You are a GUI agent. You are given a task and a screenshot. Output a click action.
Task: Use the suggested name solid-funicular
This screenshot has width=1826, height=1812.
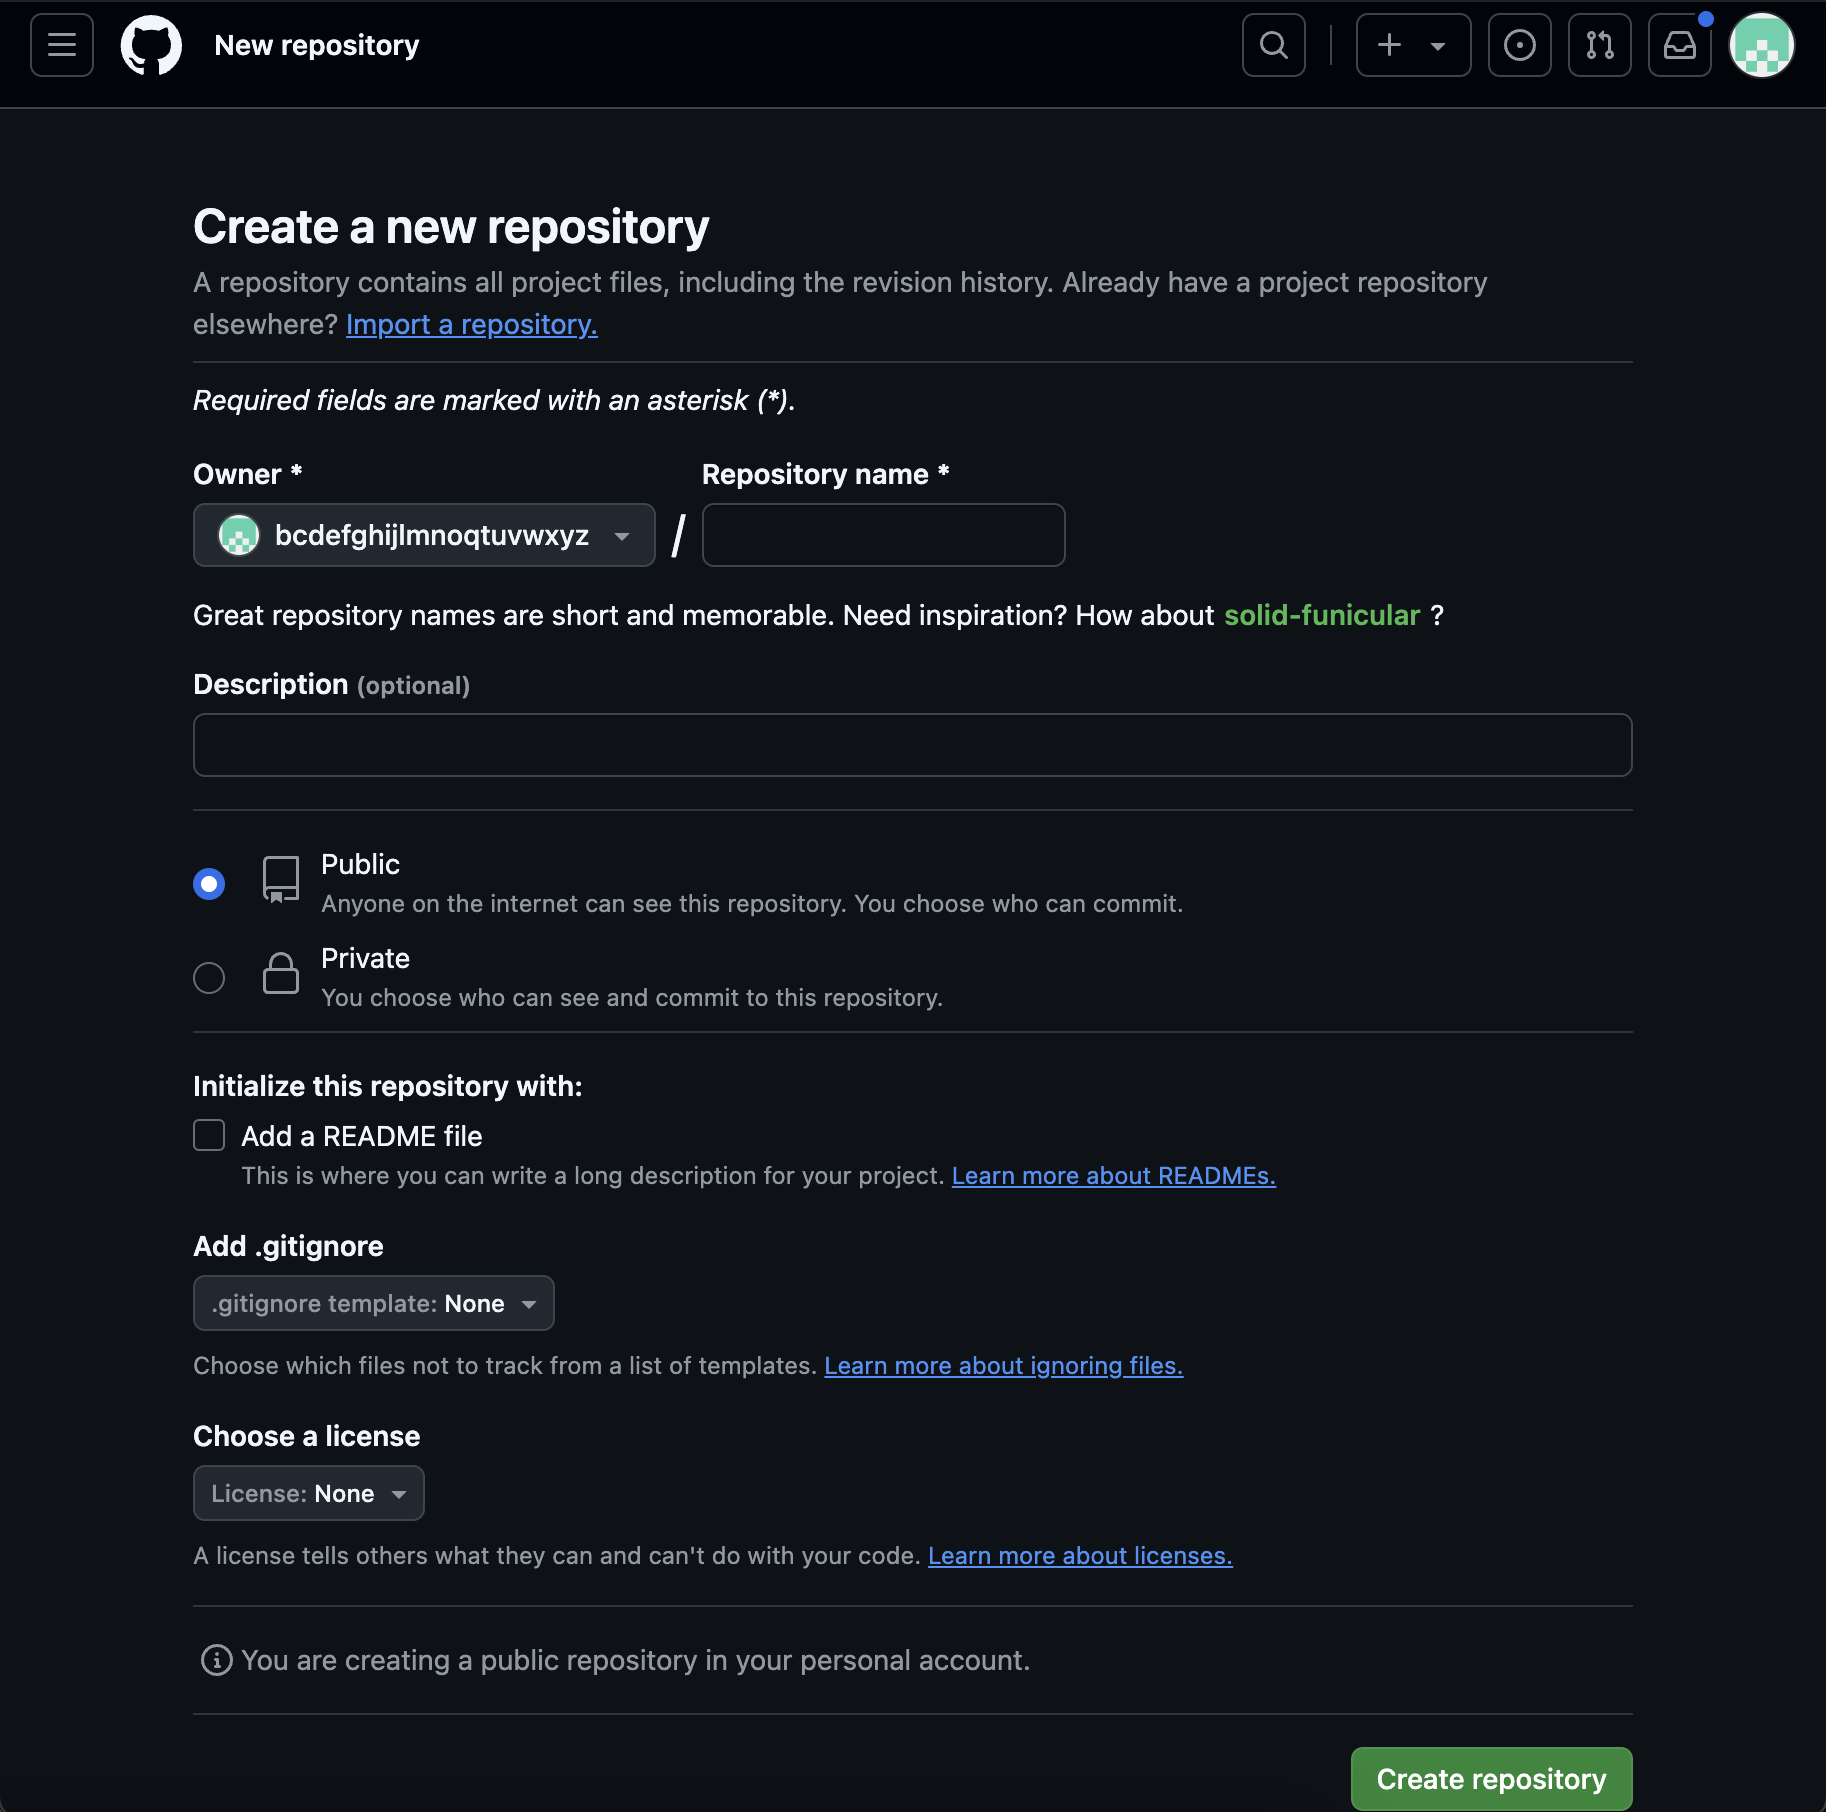[x=1321, y=615]
